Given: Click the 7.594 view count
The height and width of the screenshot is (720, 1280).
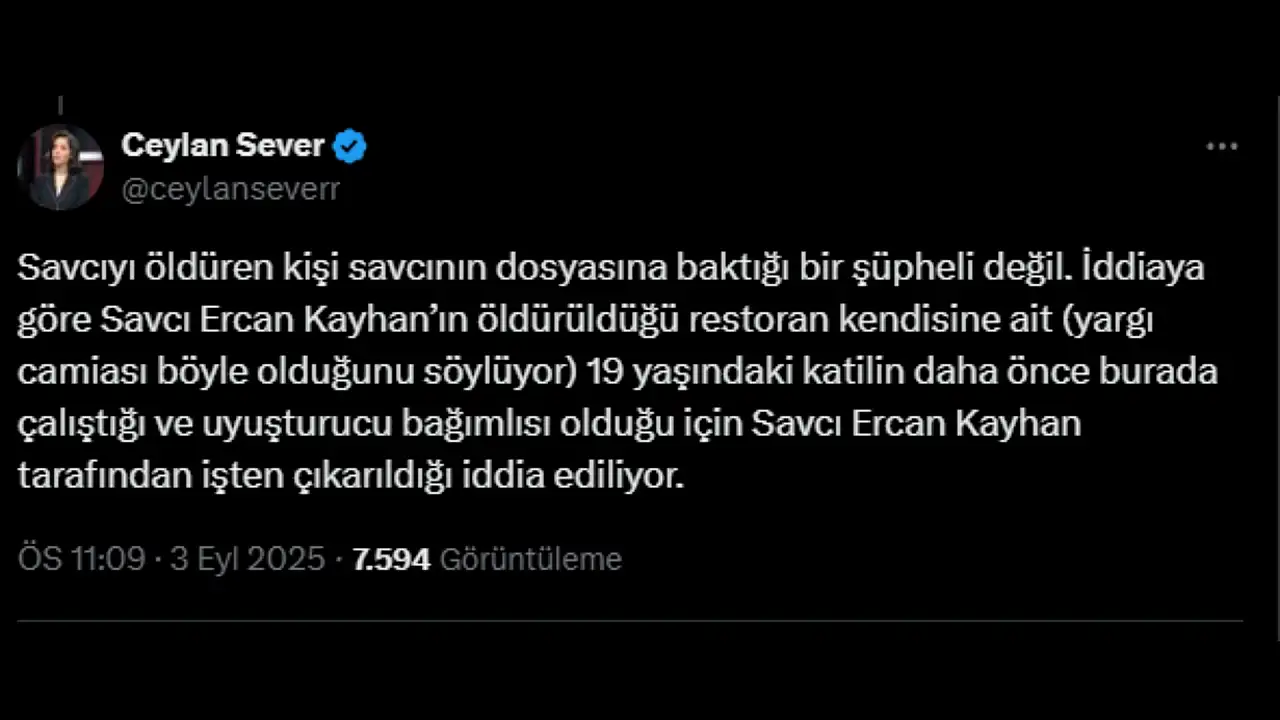Looking at the screenshot, I should (x=391, y=559).
